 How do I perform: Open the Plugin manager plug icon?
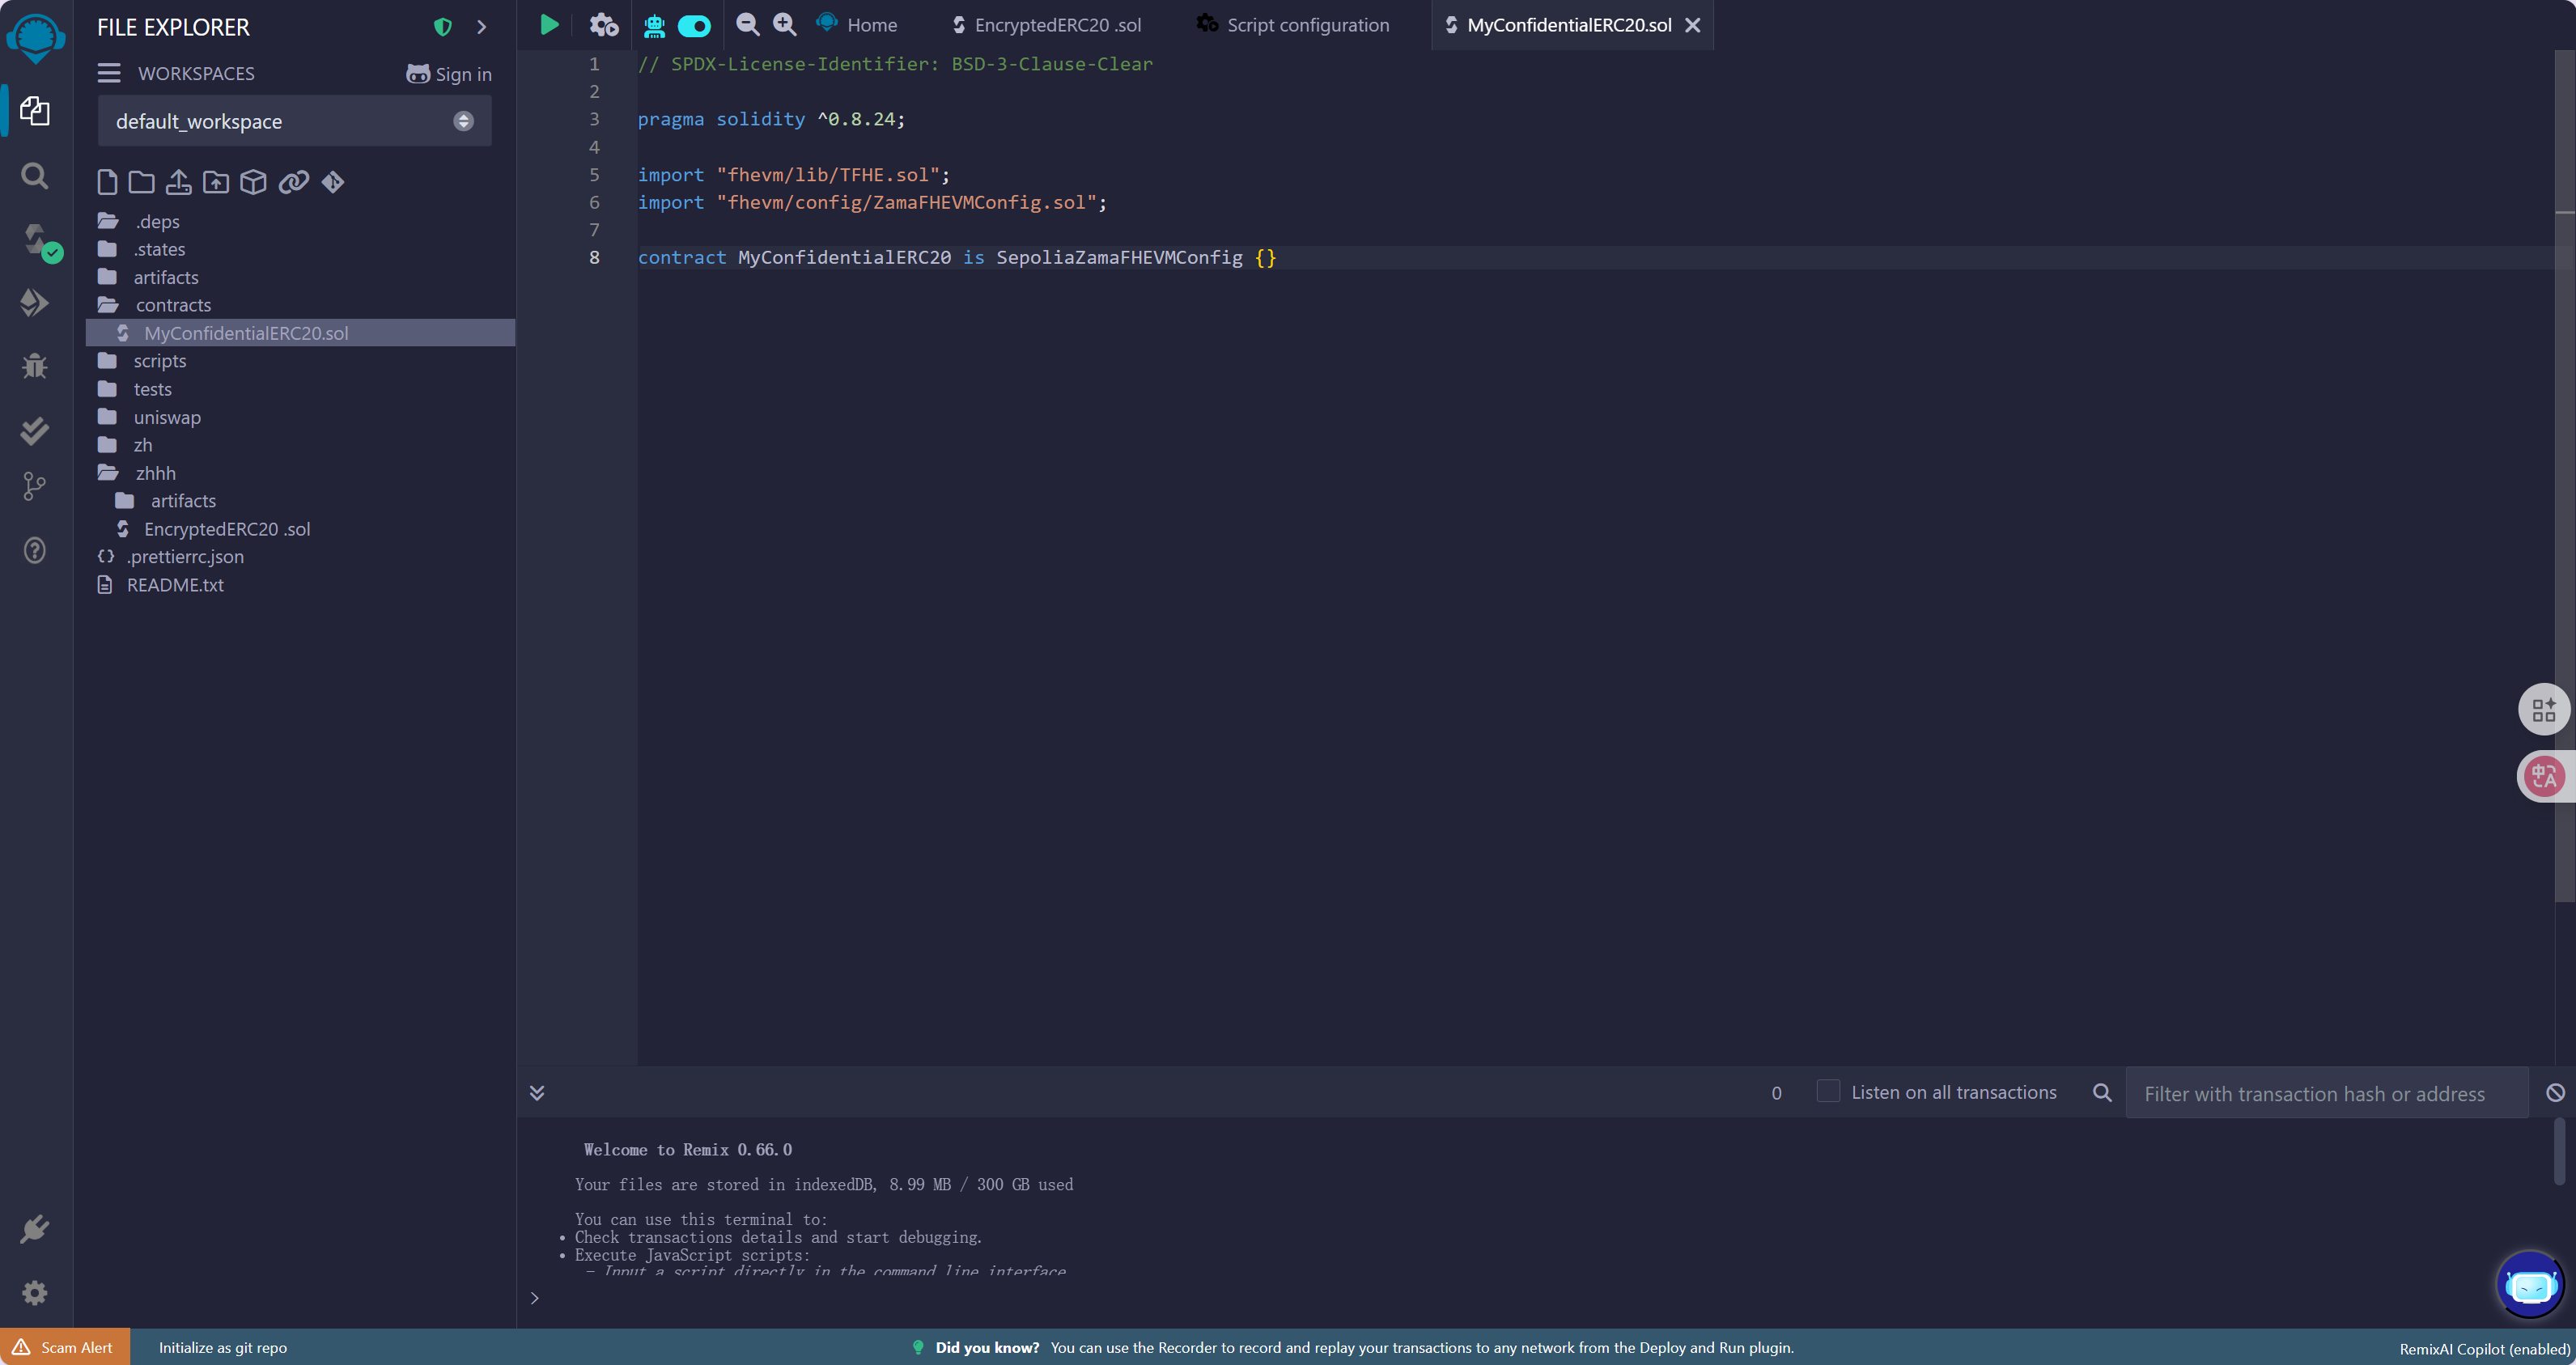click(x=35, y=1228)
